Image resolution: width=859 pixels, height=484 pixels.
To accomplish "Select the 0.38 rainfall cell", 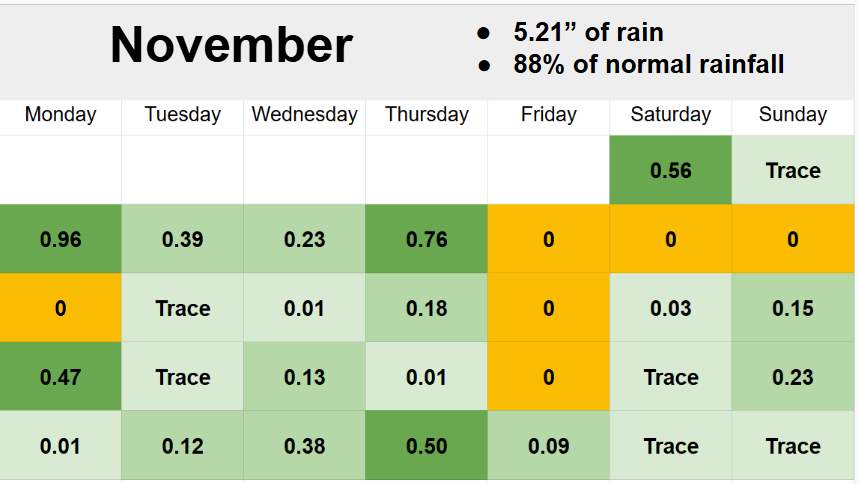I will 304,446.
